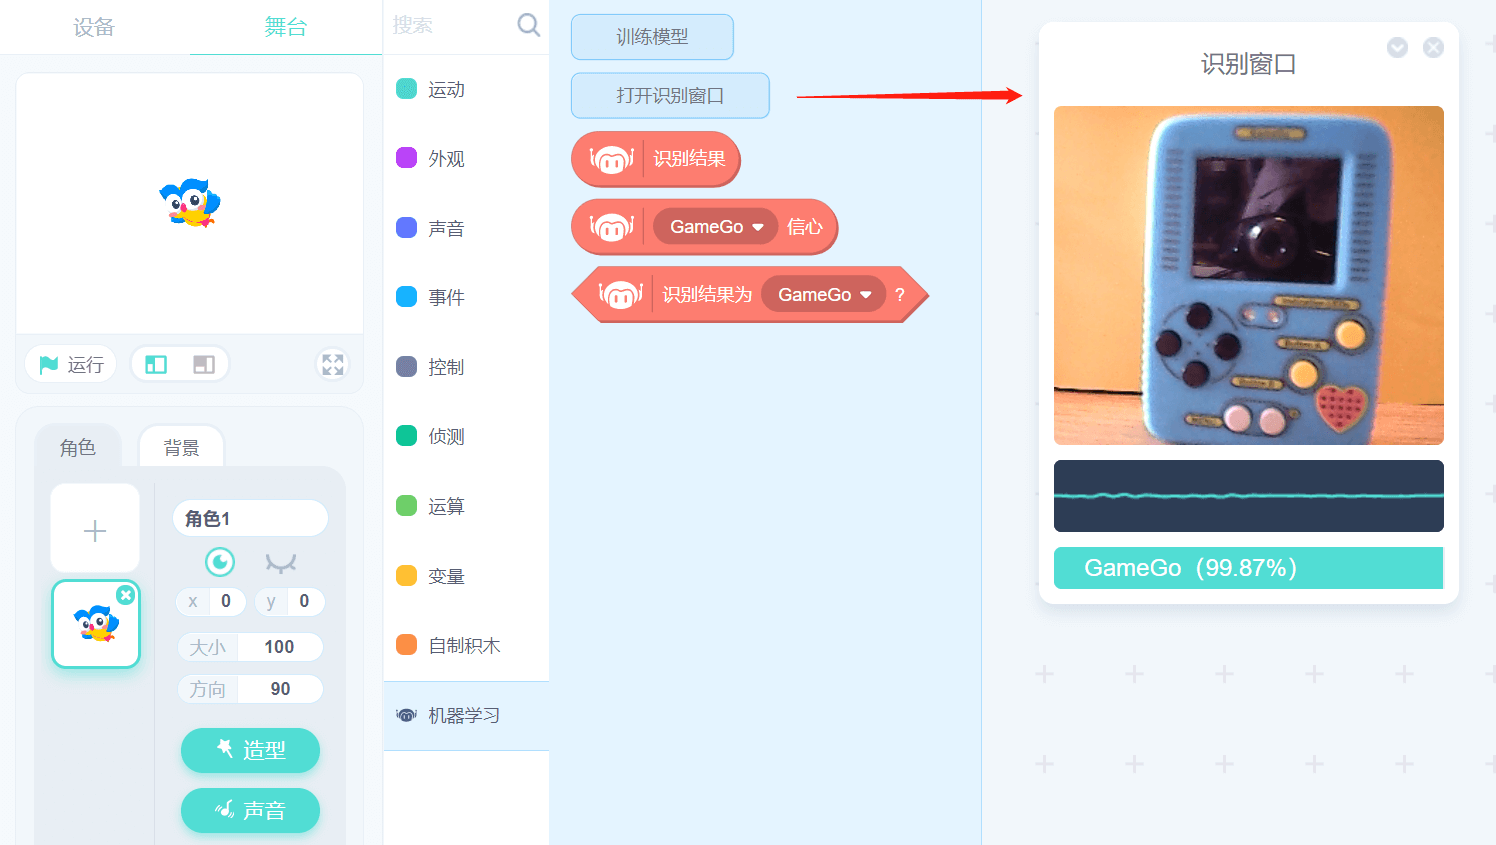This screenshot has height=845, width=1496.
Task: Click the 运算 category label
Action: coord(446,506)
